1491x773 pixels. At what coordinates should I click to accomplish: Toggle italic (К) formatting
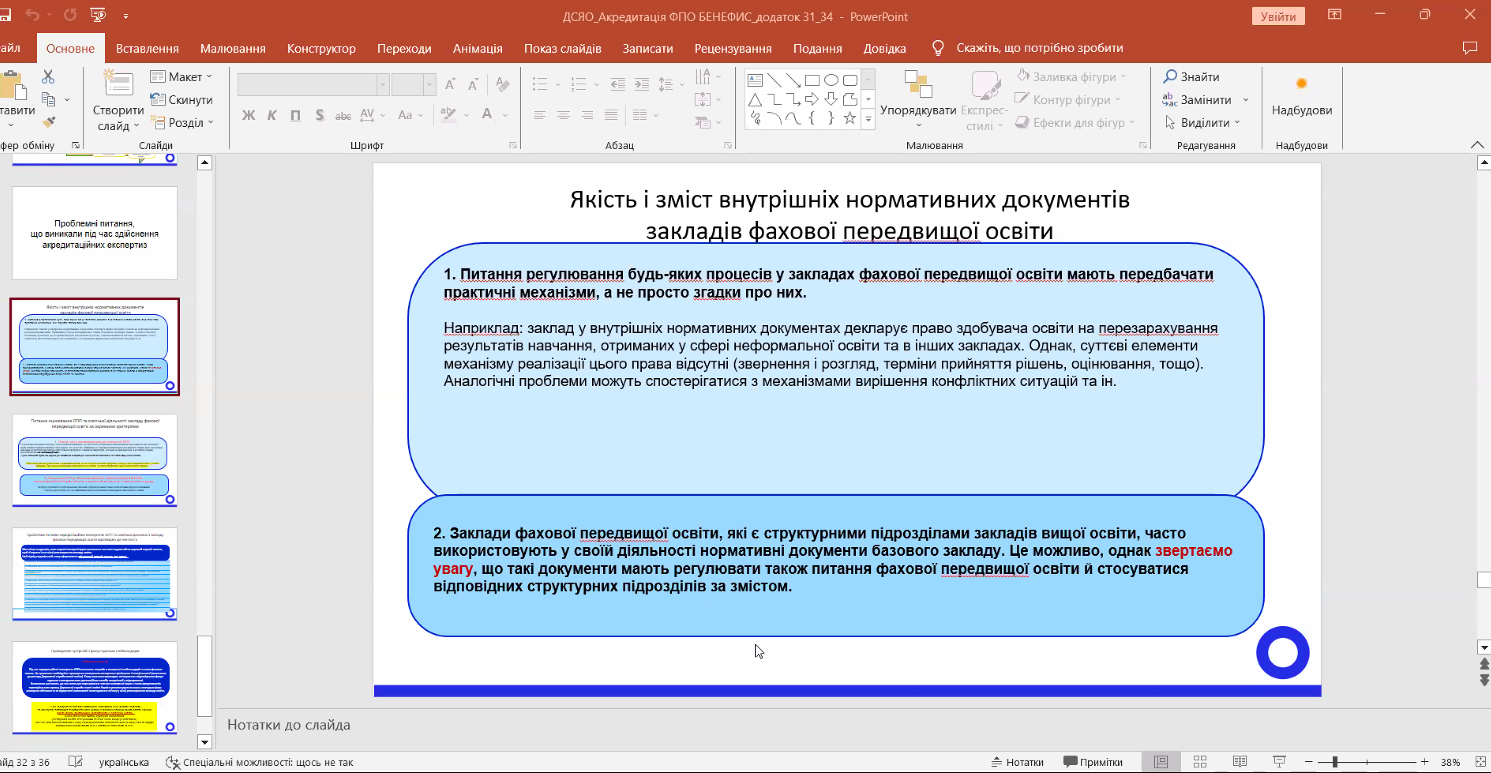pyautogui.click(x=272, y=115)
